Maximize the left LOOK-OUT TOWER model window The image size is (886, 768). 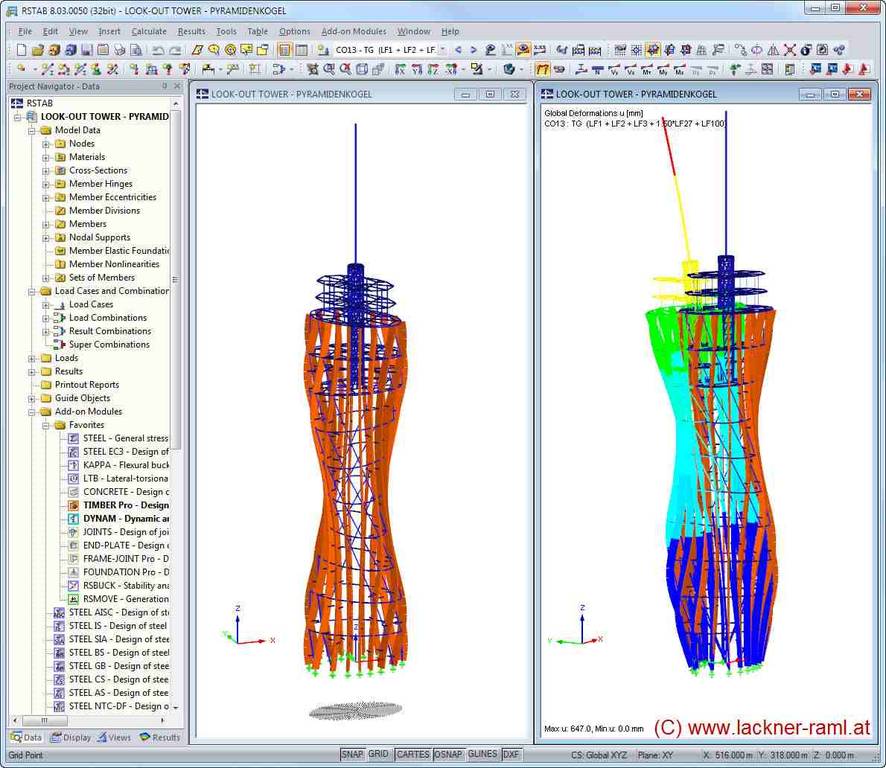490,94
